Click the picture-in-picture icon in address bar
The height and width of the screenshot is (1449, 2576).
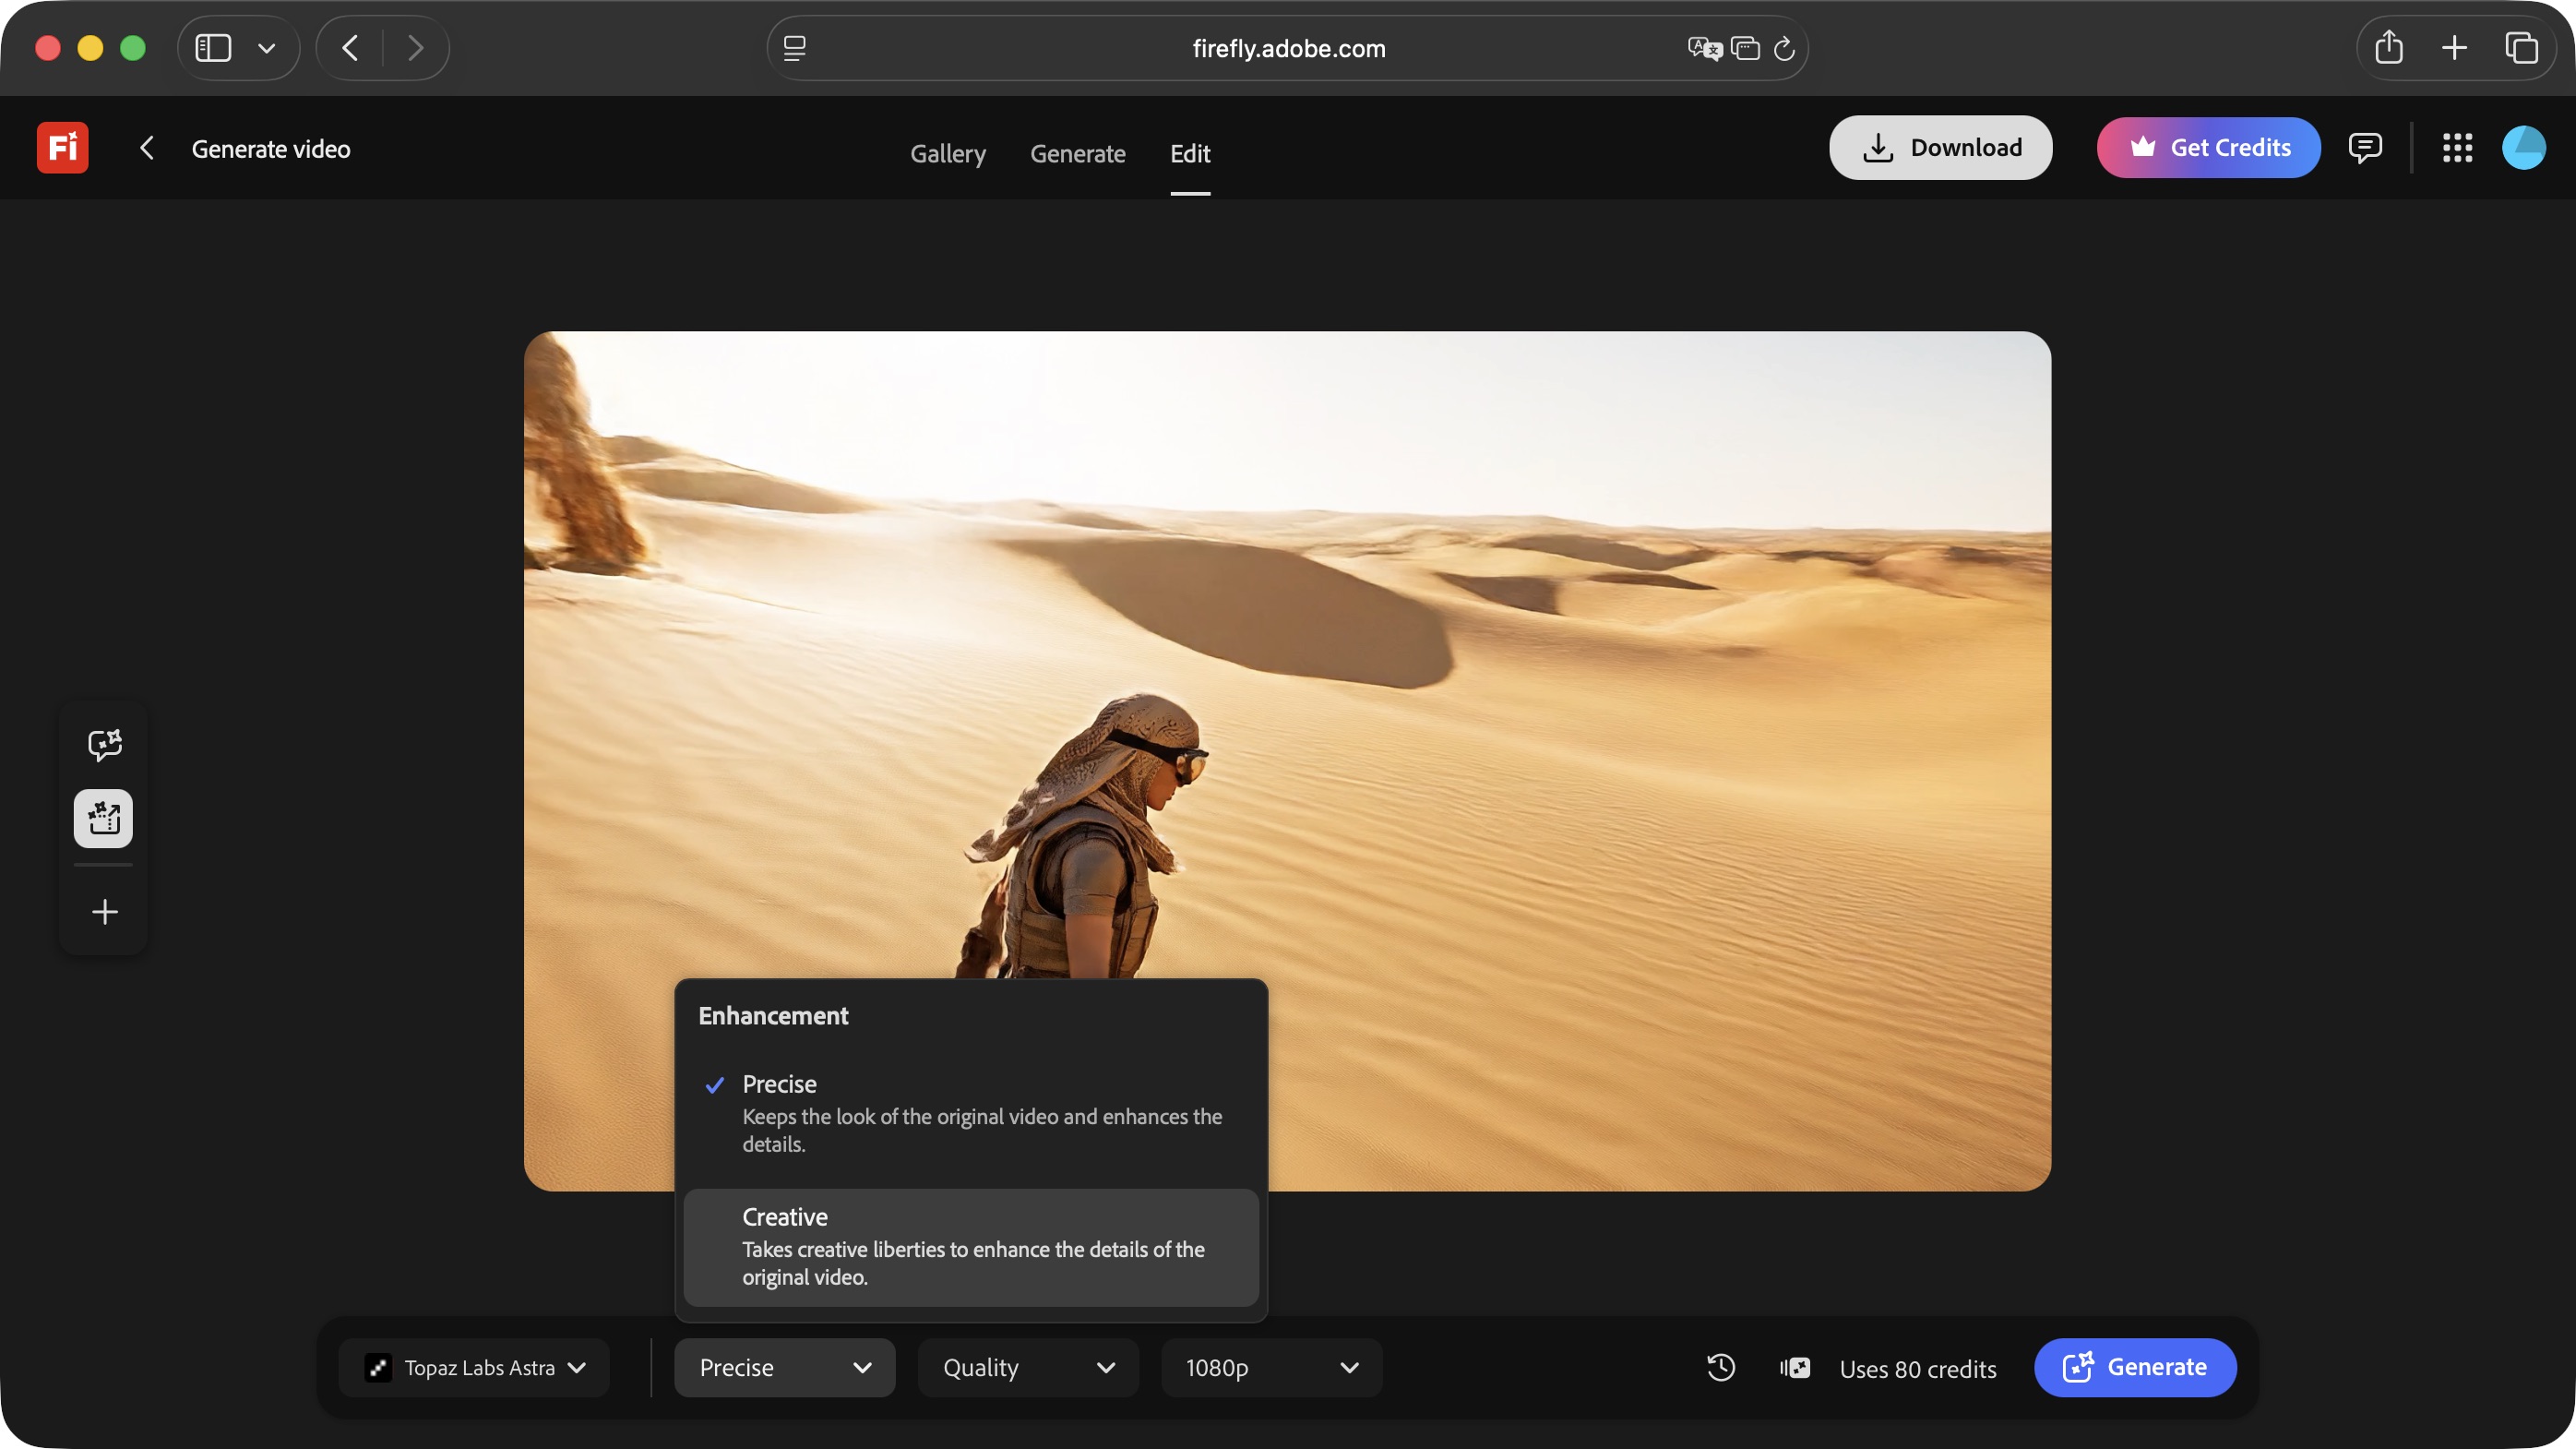[1744, 48]
